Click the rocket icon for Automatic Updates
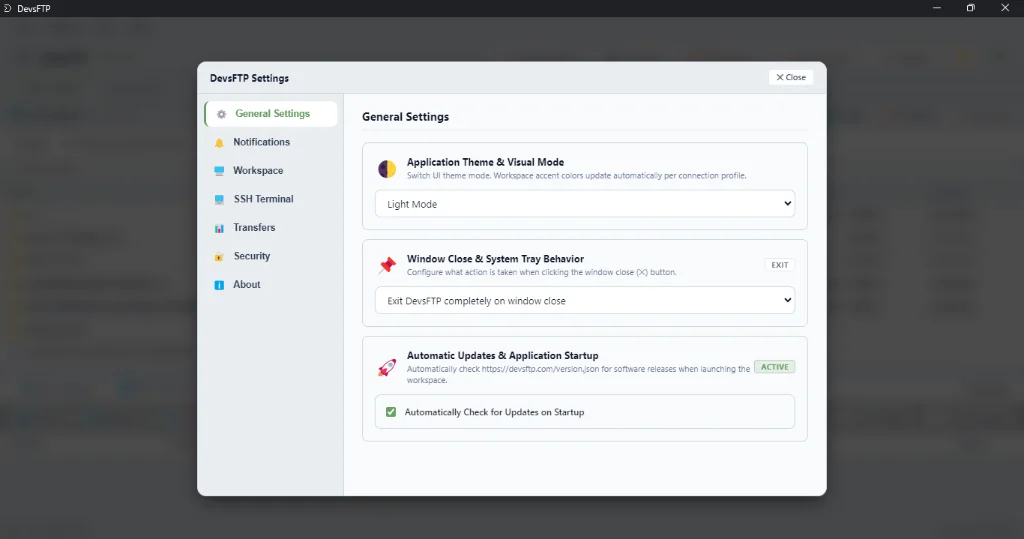 coord(387,367)
